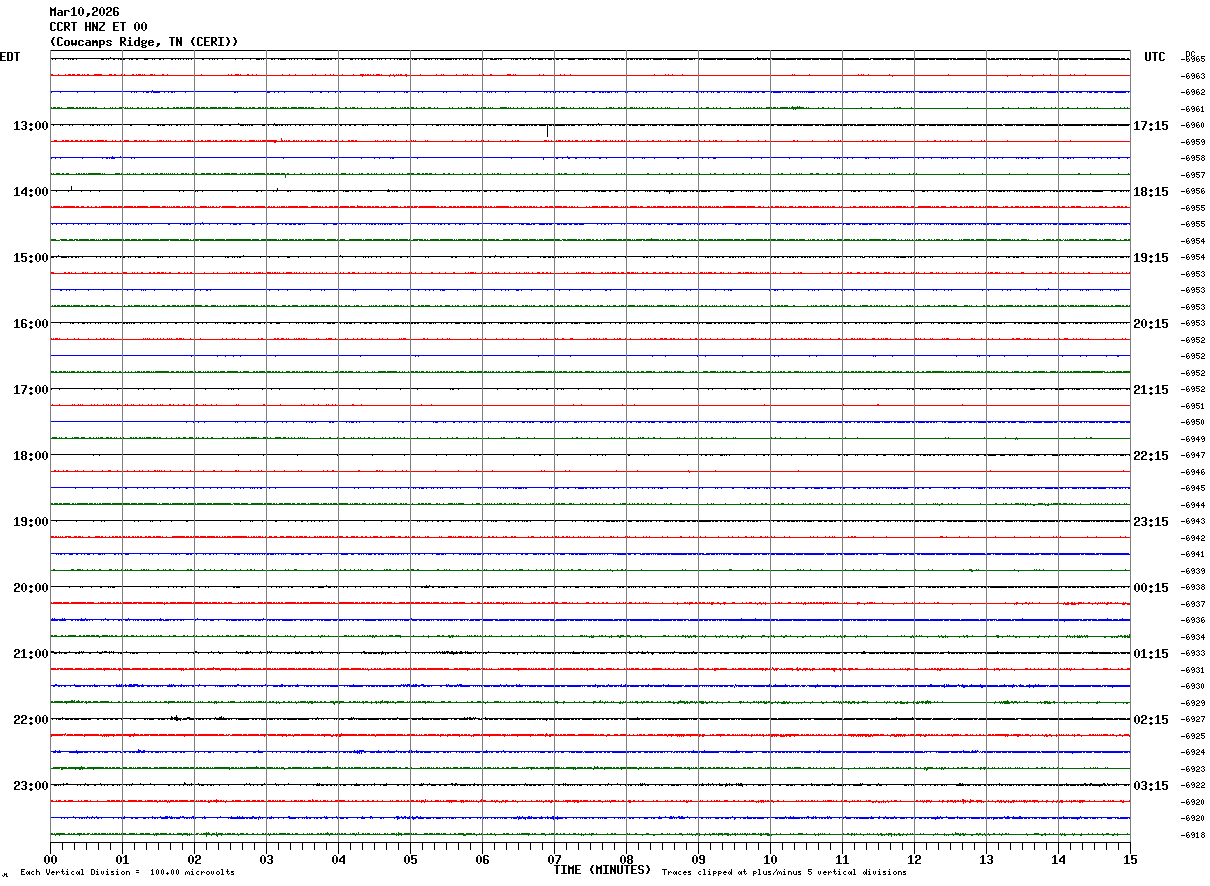The width and height of the screenshot is (1210, 886).
Task: Click the Traces clipped at plus/minus 5 note
Action: point(785,873)
